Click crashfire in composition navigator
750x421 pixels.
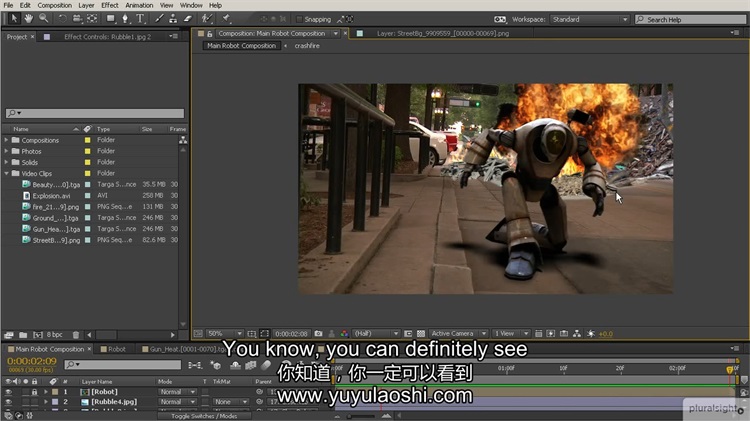point(307,46)
